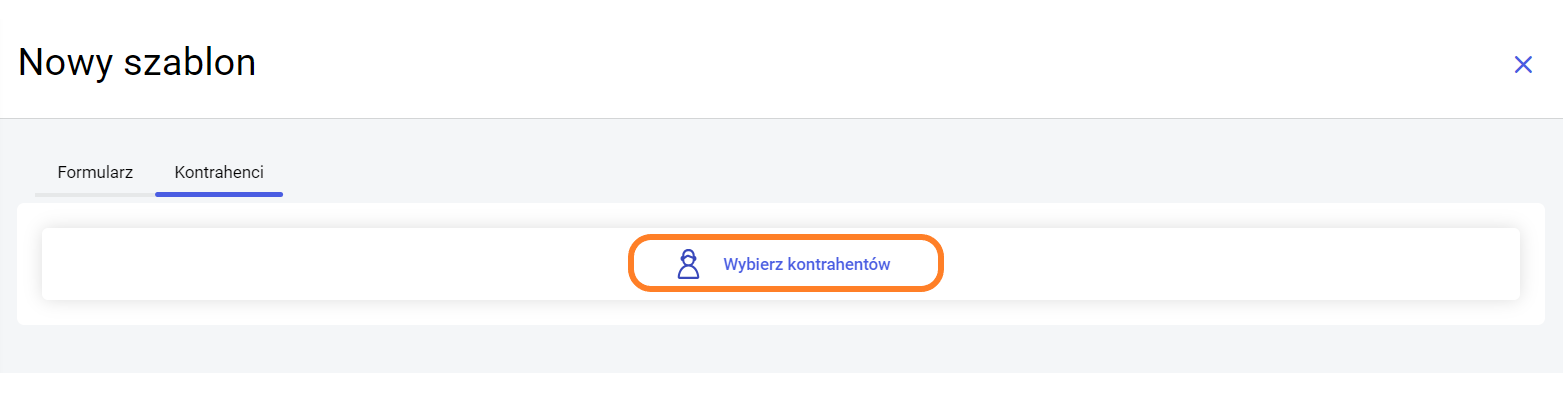The height and width of the screenshot is (410, 1563).
Task: Choose contractors via Wybierz kontrahentów
Action: 786,264
